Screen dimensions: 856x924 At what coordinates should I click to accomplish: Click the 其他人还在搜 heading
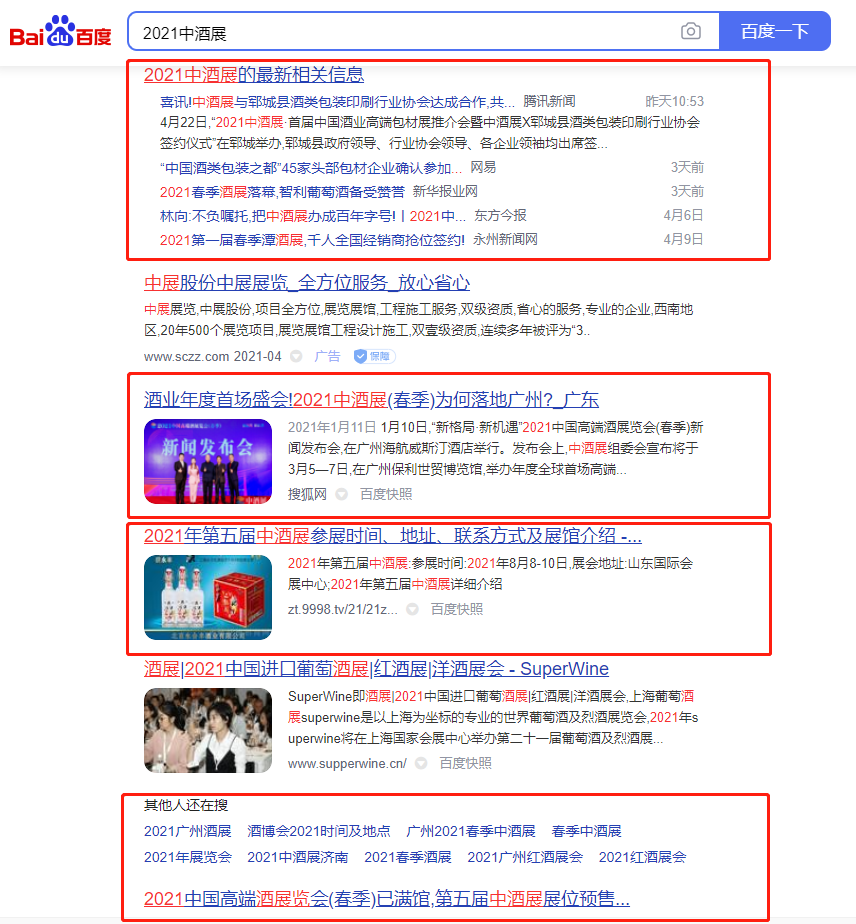pos(186,806)
